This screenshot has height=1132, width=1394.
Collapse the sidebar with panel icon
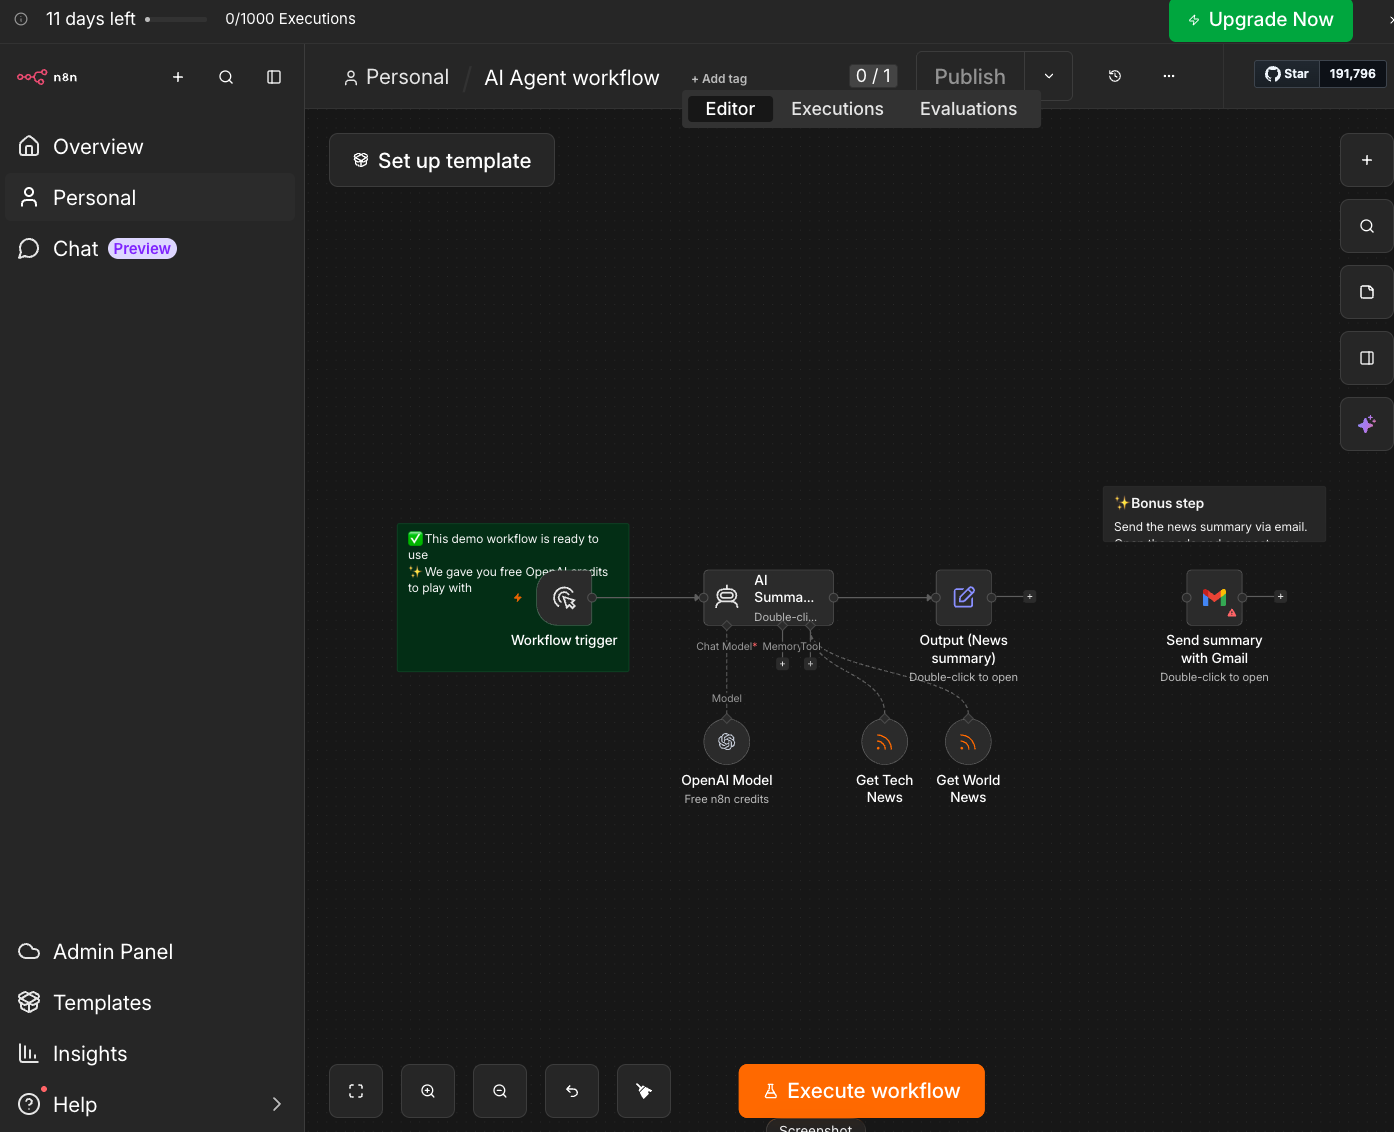(274, 77)
